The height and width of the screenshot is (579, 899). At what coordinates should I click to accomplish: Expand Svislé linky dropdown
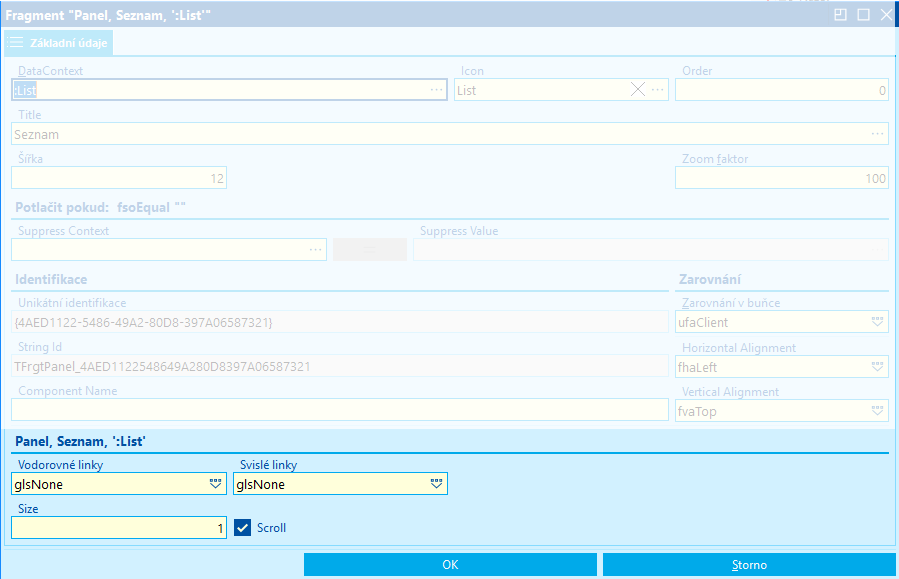click(x=436, y=484)
